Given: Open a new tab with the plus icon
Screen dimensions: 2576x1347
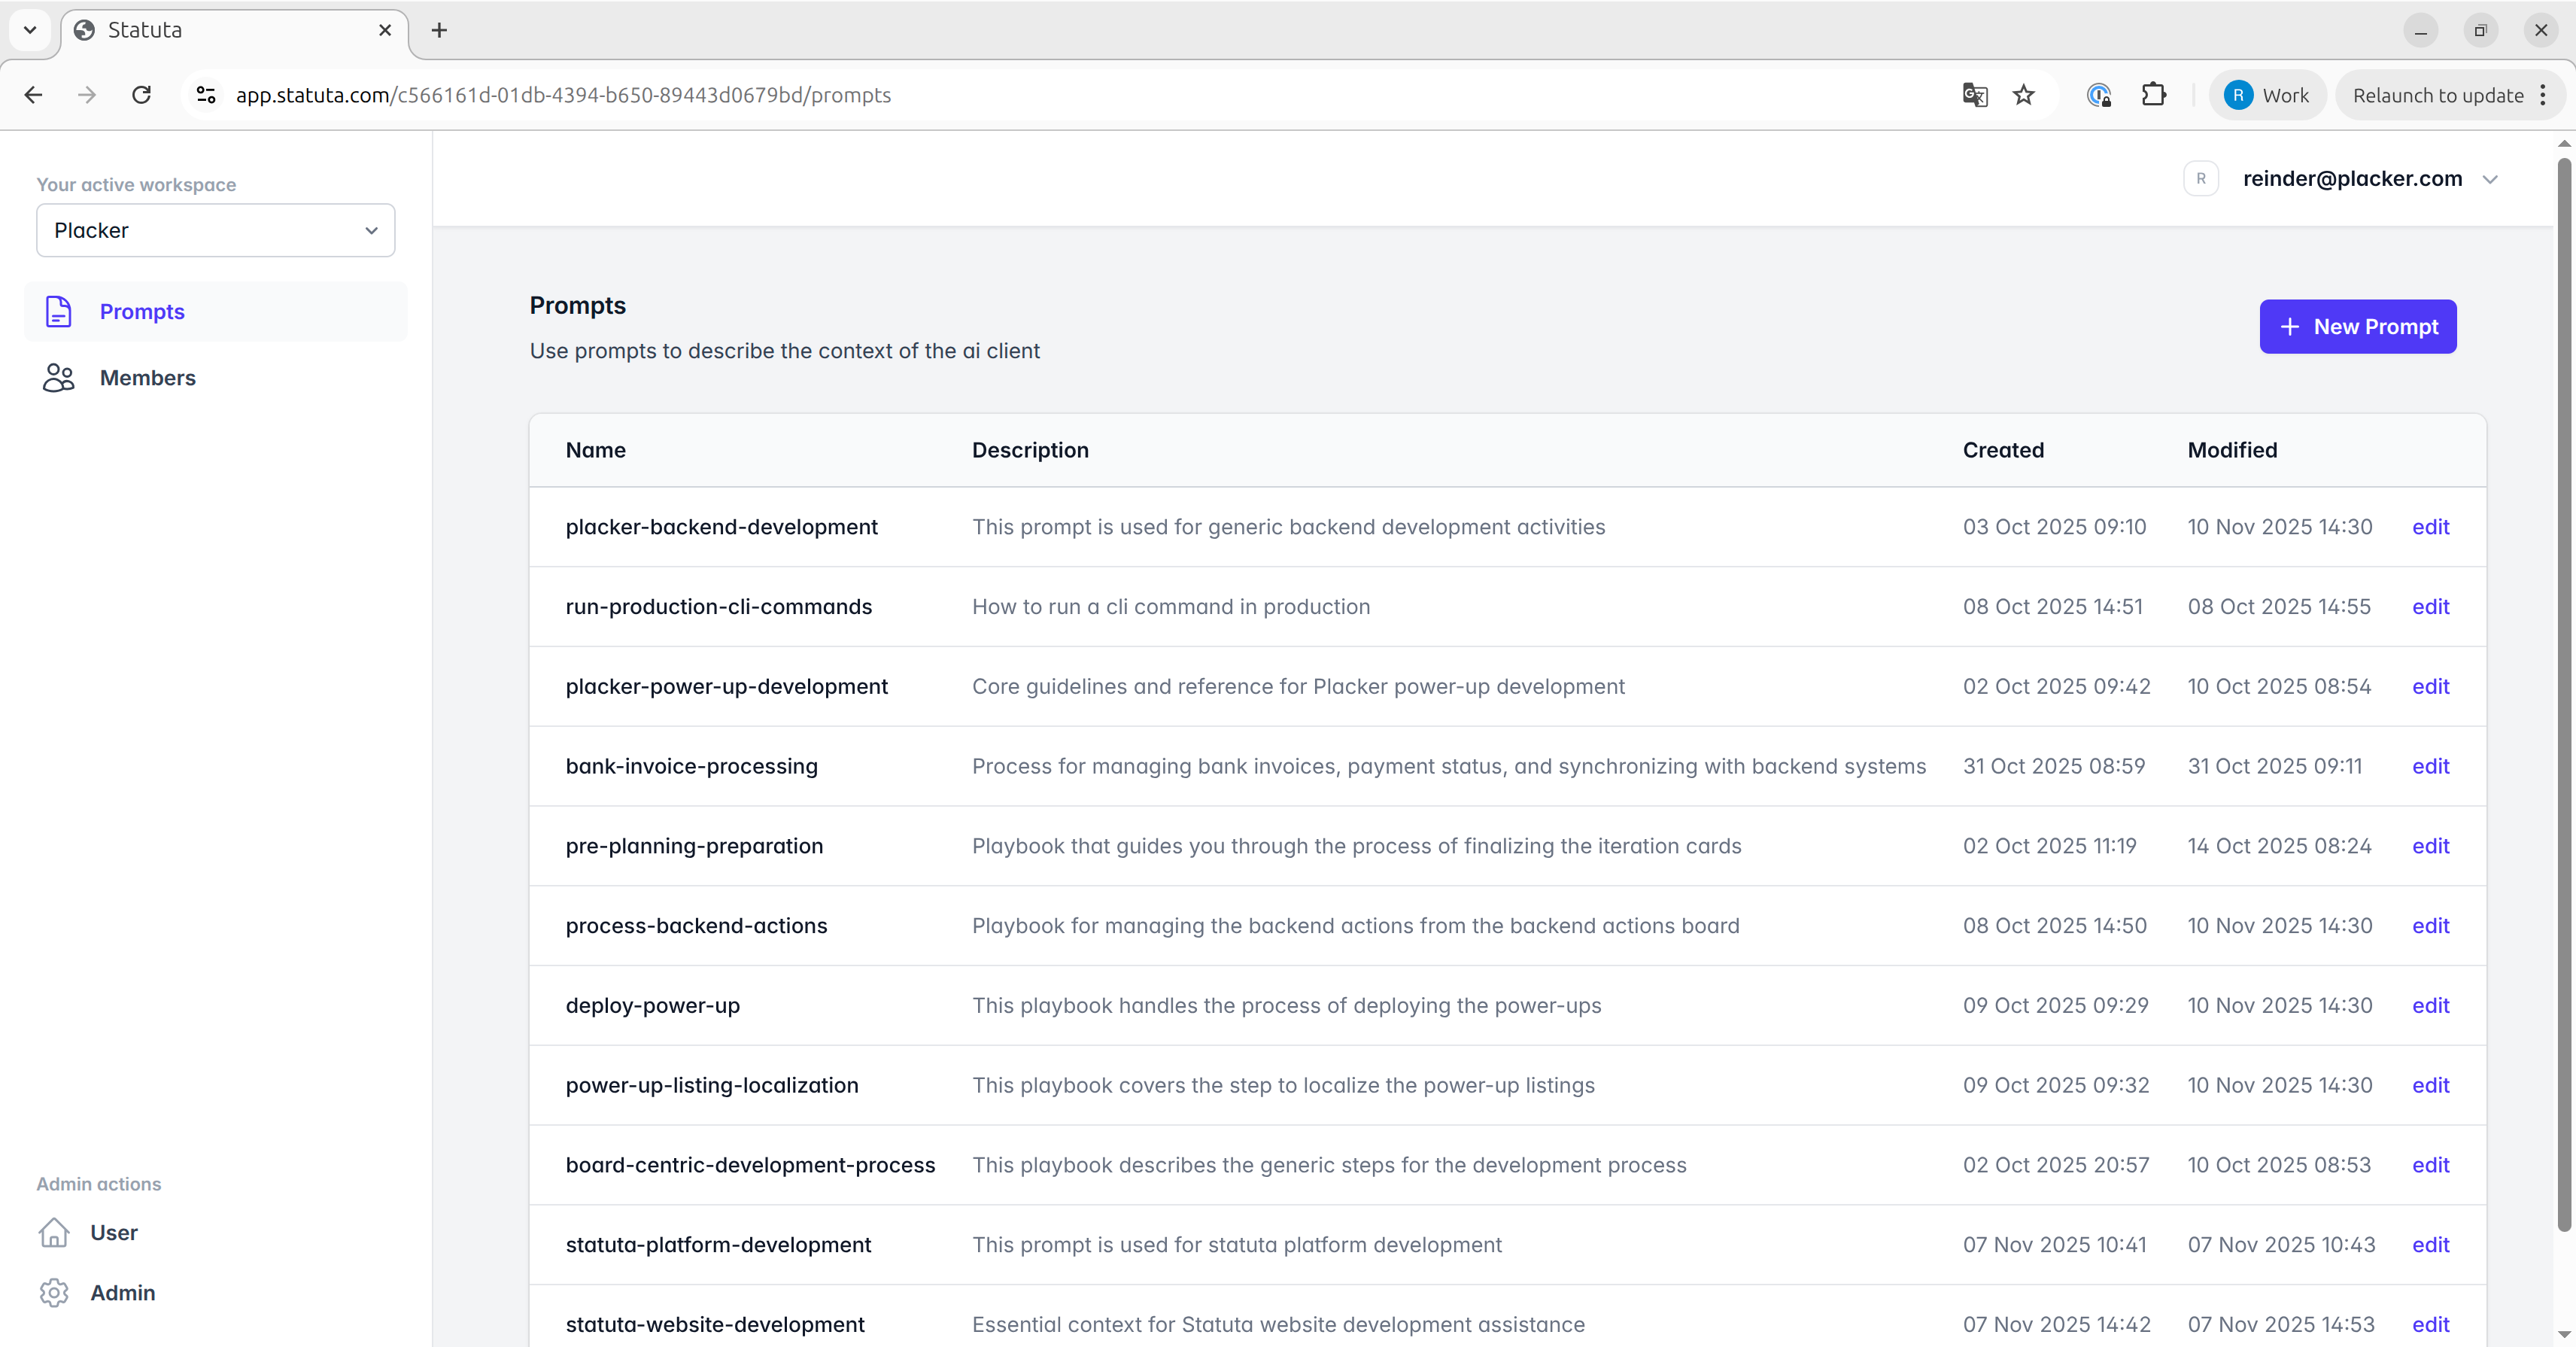Looking at the screenshot, I should [x=439, y=30].
